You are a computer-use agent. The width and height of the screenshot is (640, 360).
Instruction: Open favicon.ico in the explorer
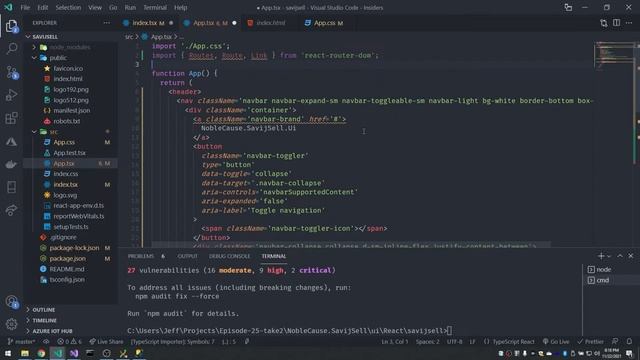click(68, 69)
